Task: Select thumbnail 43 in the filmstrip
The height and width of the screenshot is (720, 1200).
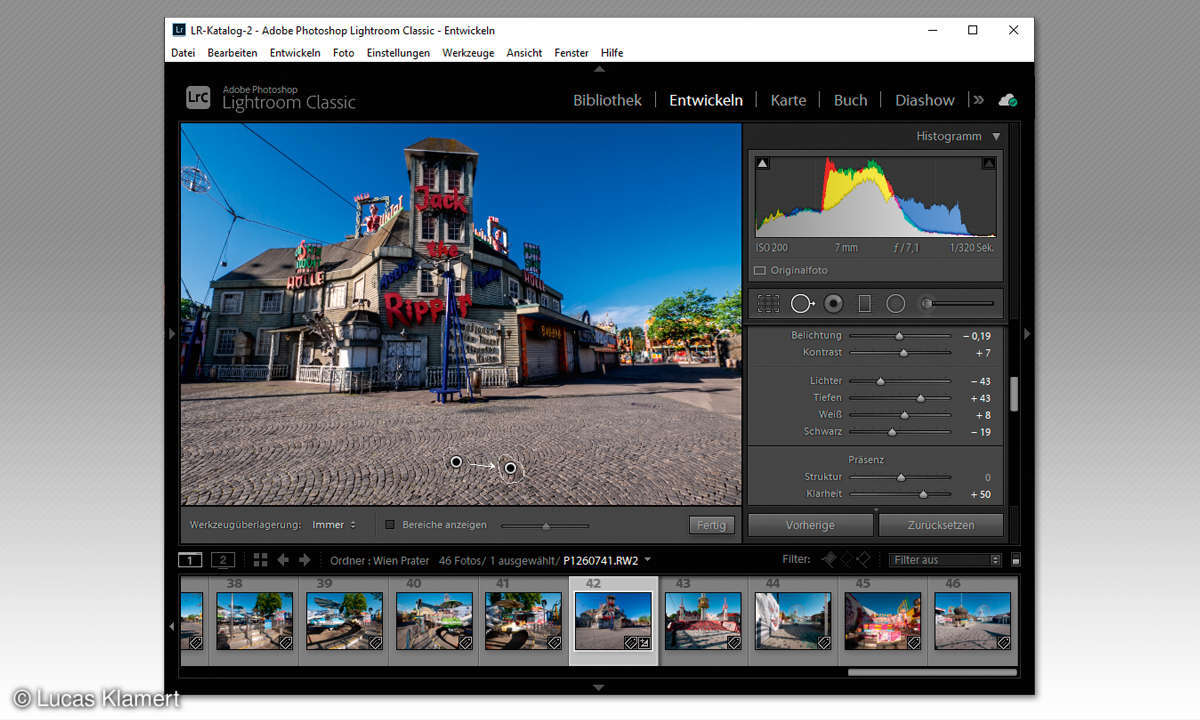Action: click(x=703, y=620)
